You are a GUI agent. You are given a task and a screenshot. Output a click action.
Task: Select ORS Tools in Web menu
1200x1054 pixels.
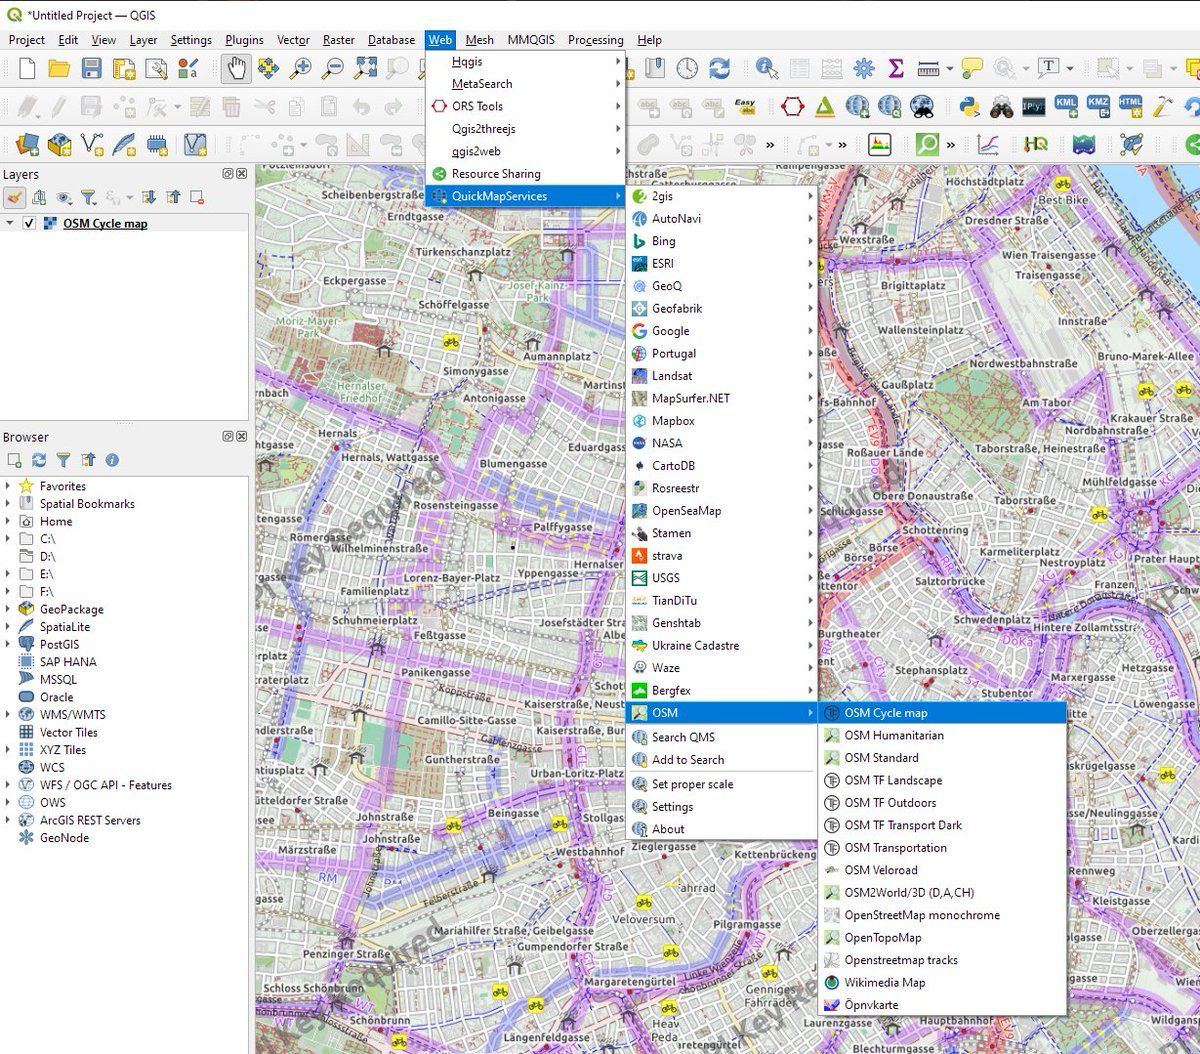(x=526, y=106)
